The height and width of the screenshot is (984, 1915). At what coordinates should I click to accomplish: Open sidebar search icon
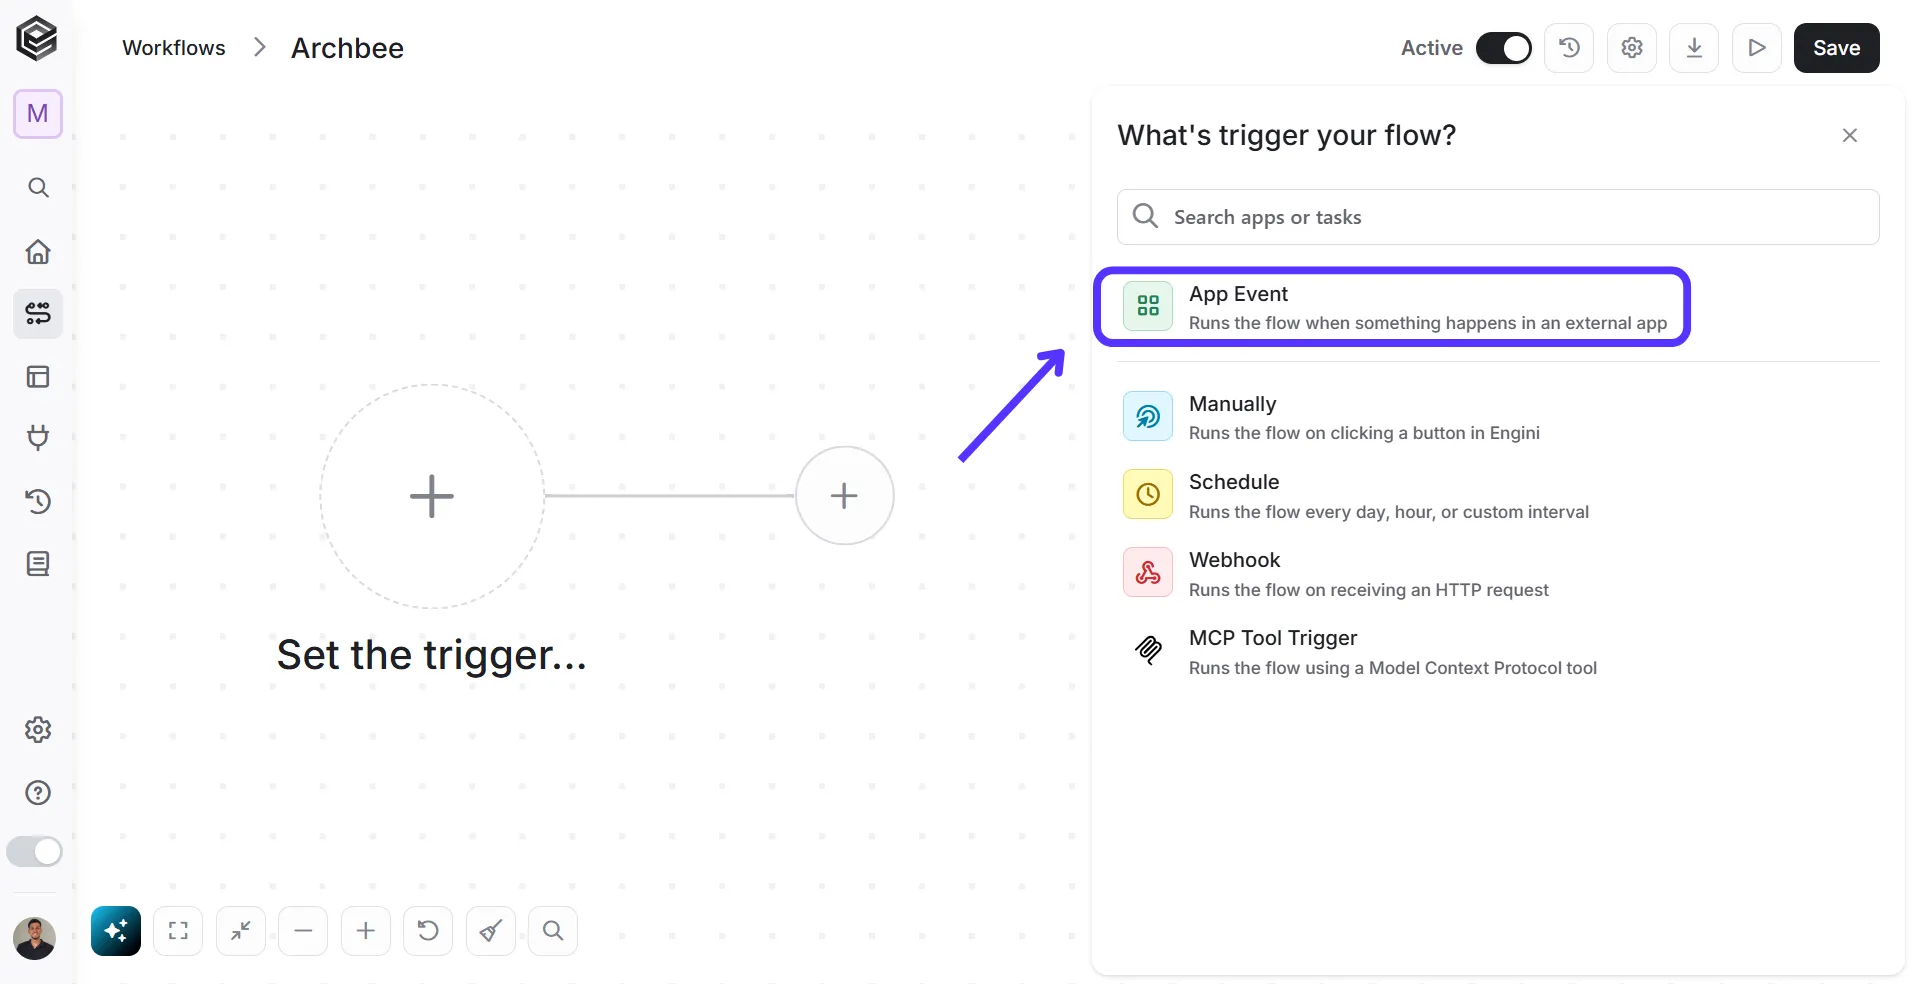38,188
